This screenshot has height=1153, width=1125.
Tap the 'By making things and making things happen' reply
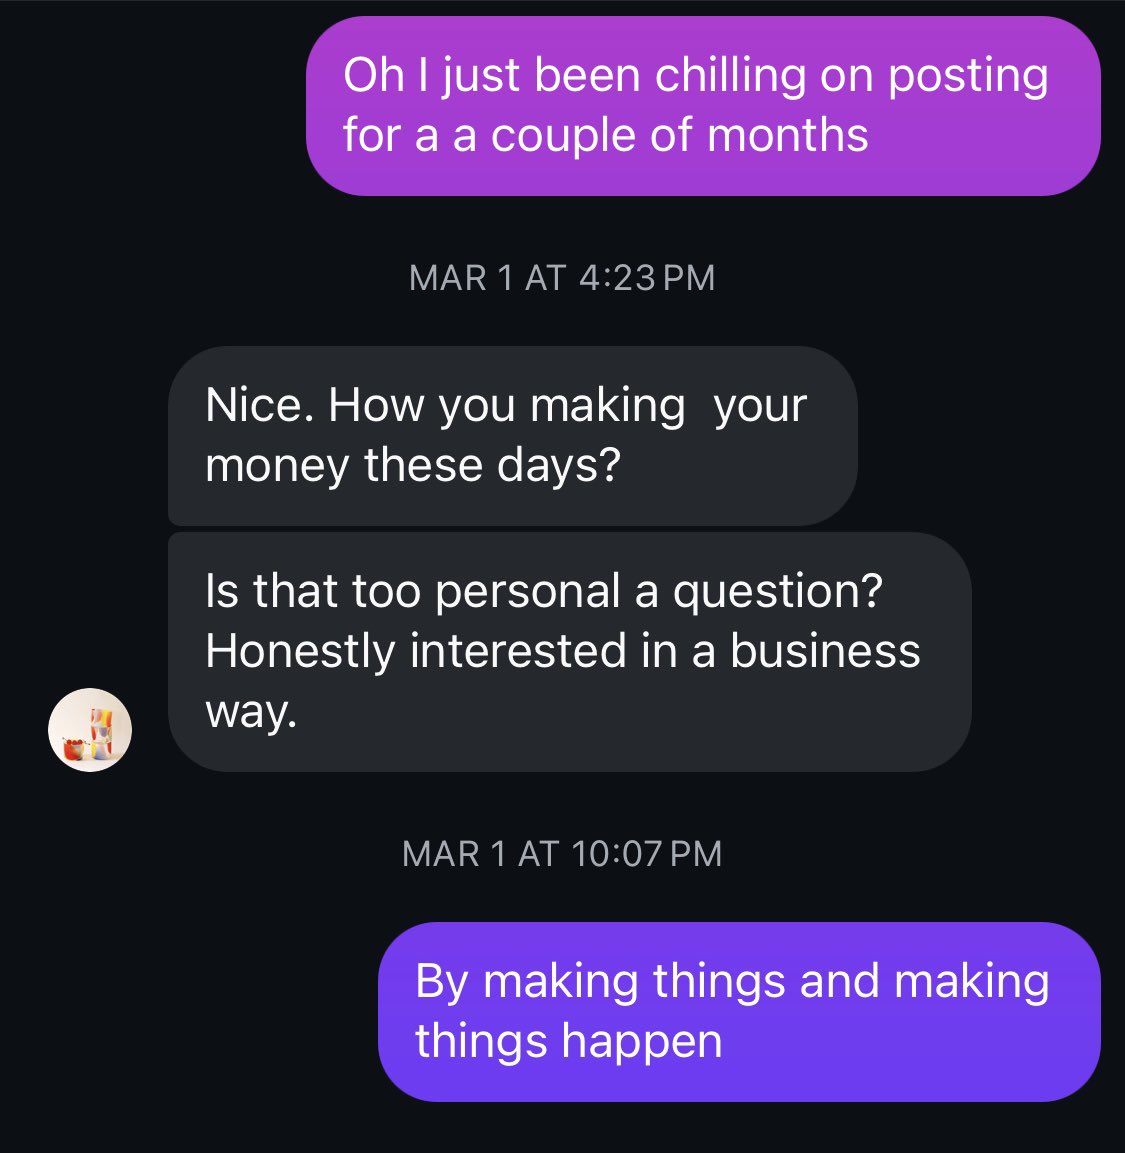(x=739, y=1012)
